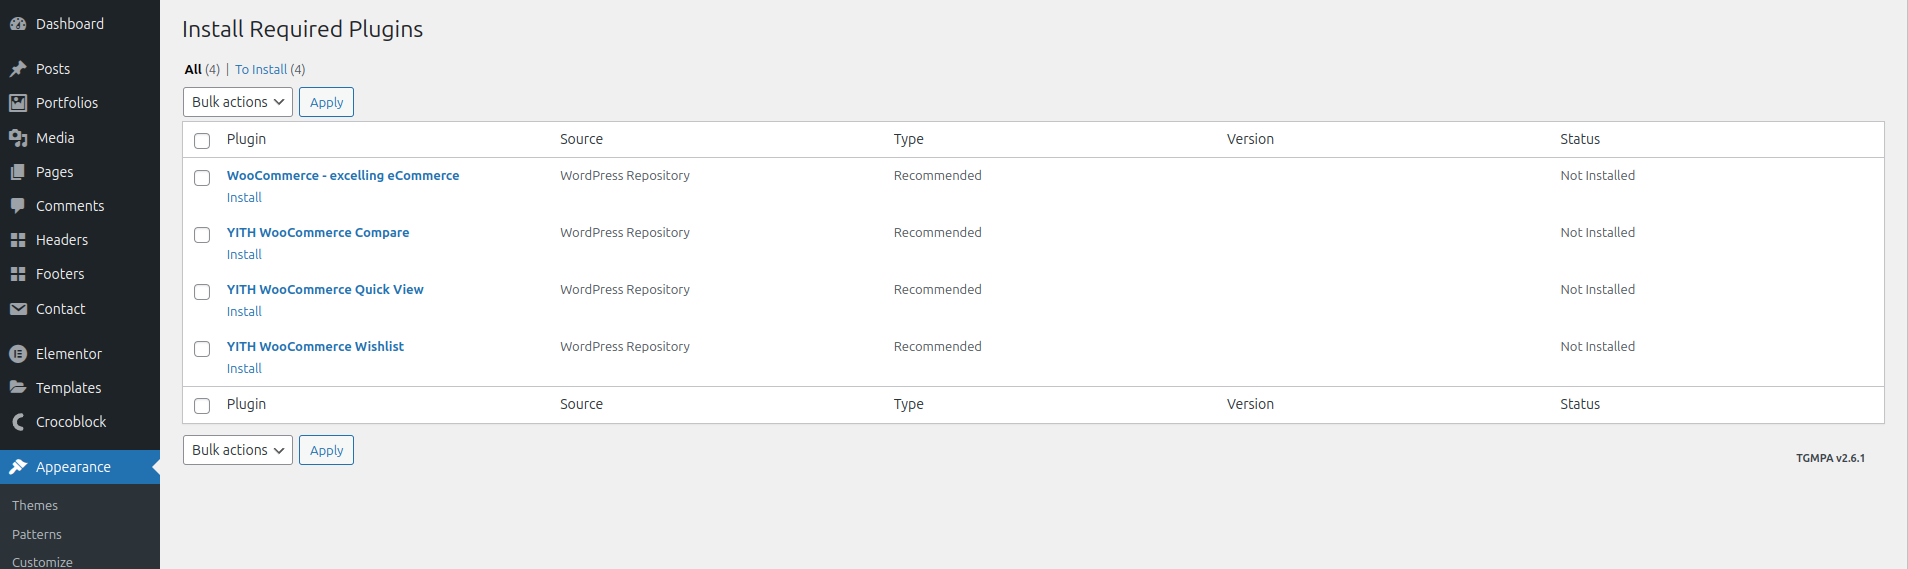Install YITH WooCommerce Wishlist

tap(244, 369)
